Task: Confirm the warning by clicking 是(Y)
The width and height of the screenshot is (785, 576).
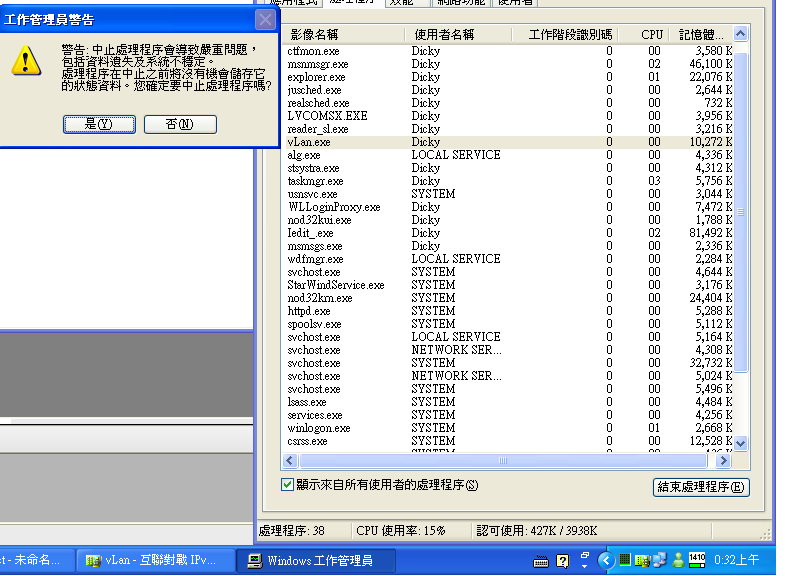Action: click(x=98, y=124)
